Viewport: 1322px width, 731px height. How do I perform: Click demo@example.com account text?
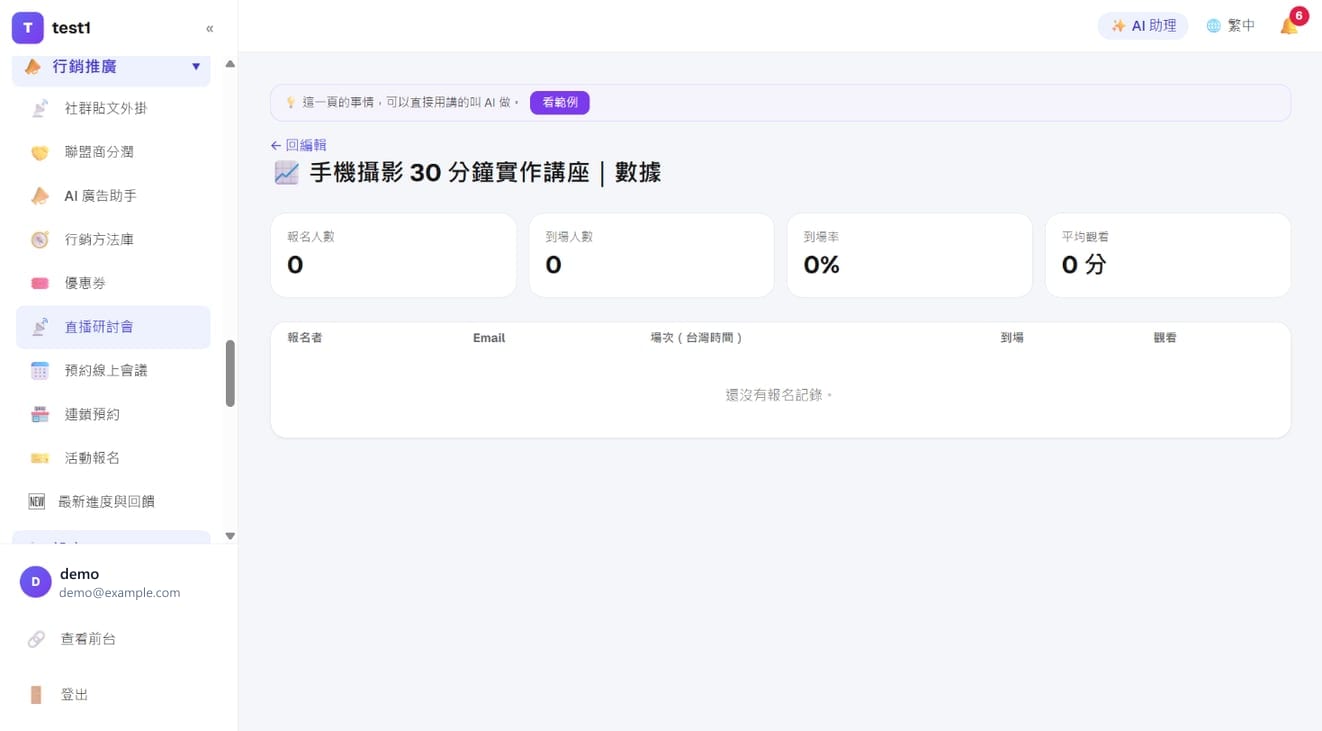click(120, 592)
